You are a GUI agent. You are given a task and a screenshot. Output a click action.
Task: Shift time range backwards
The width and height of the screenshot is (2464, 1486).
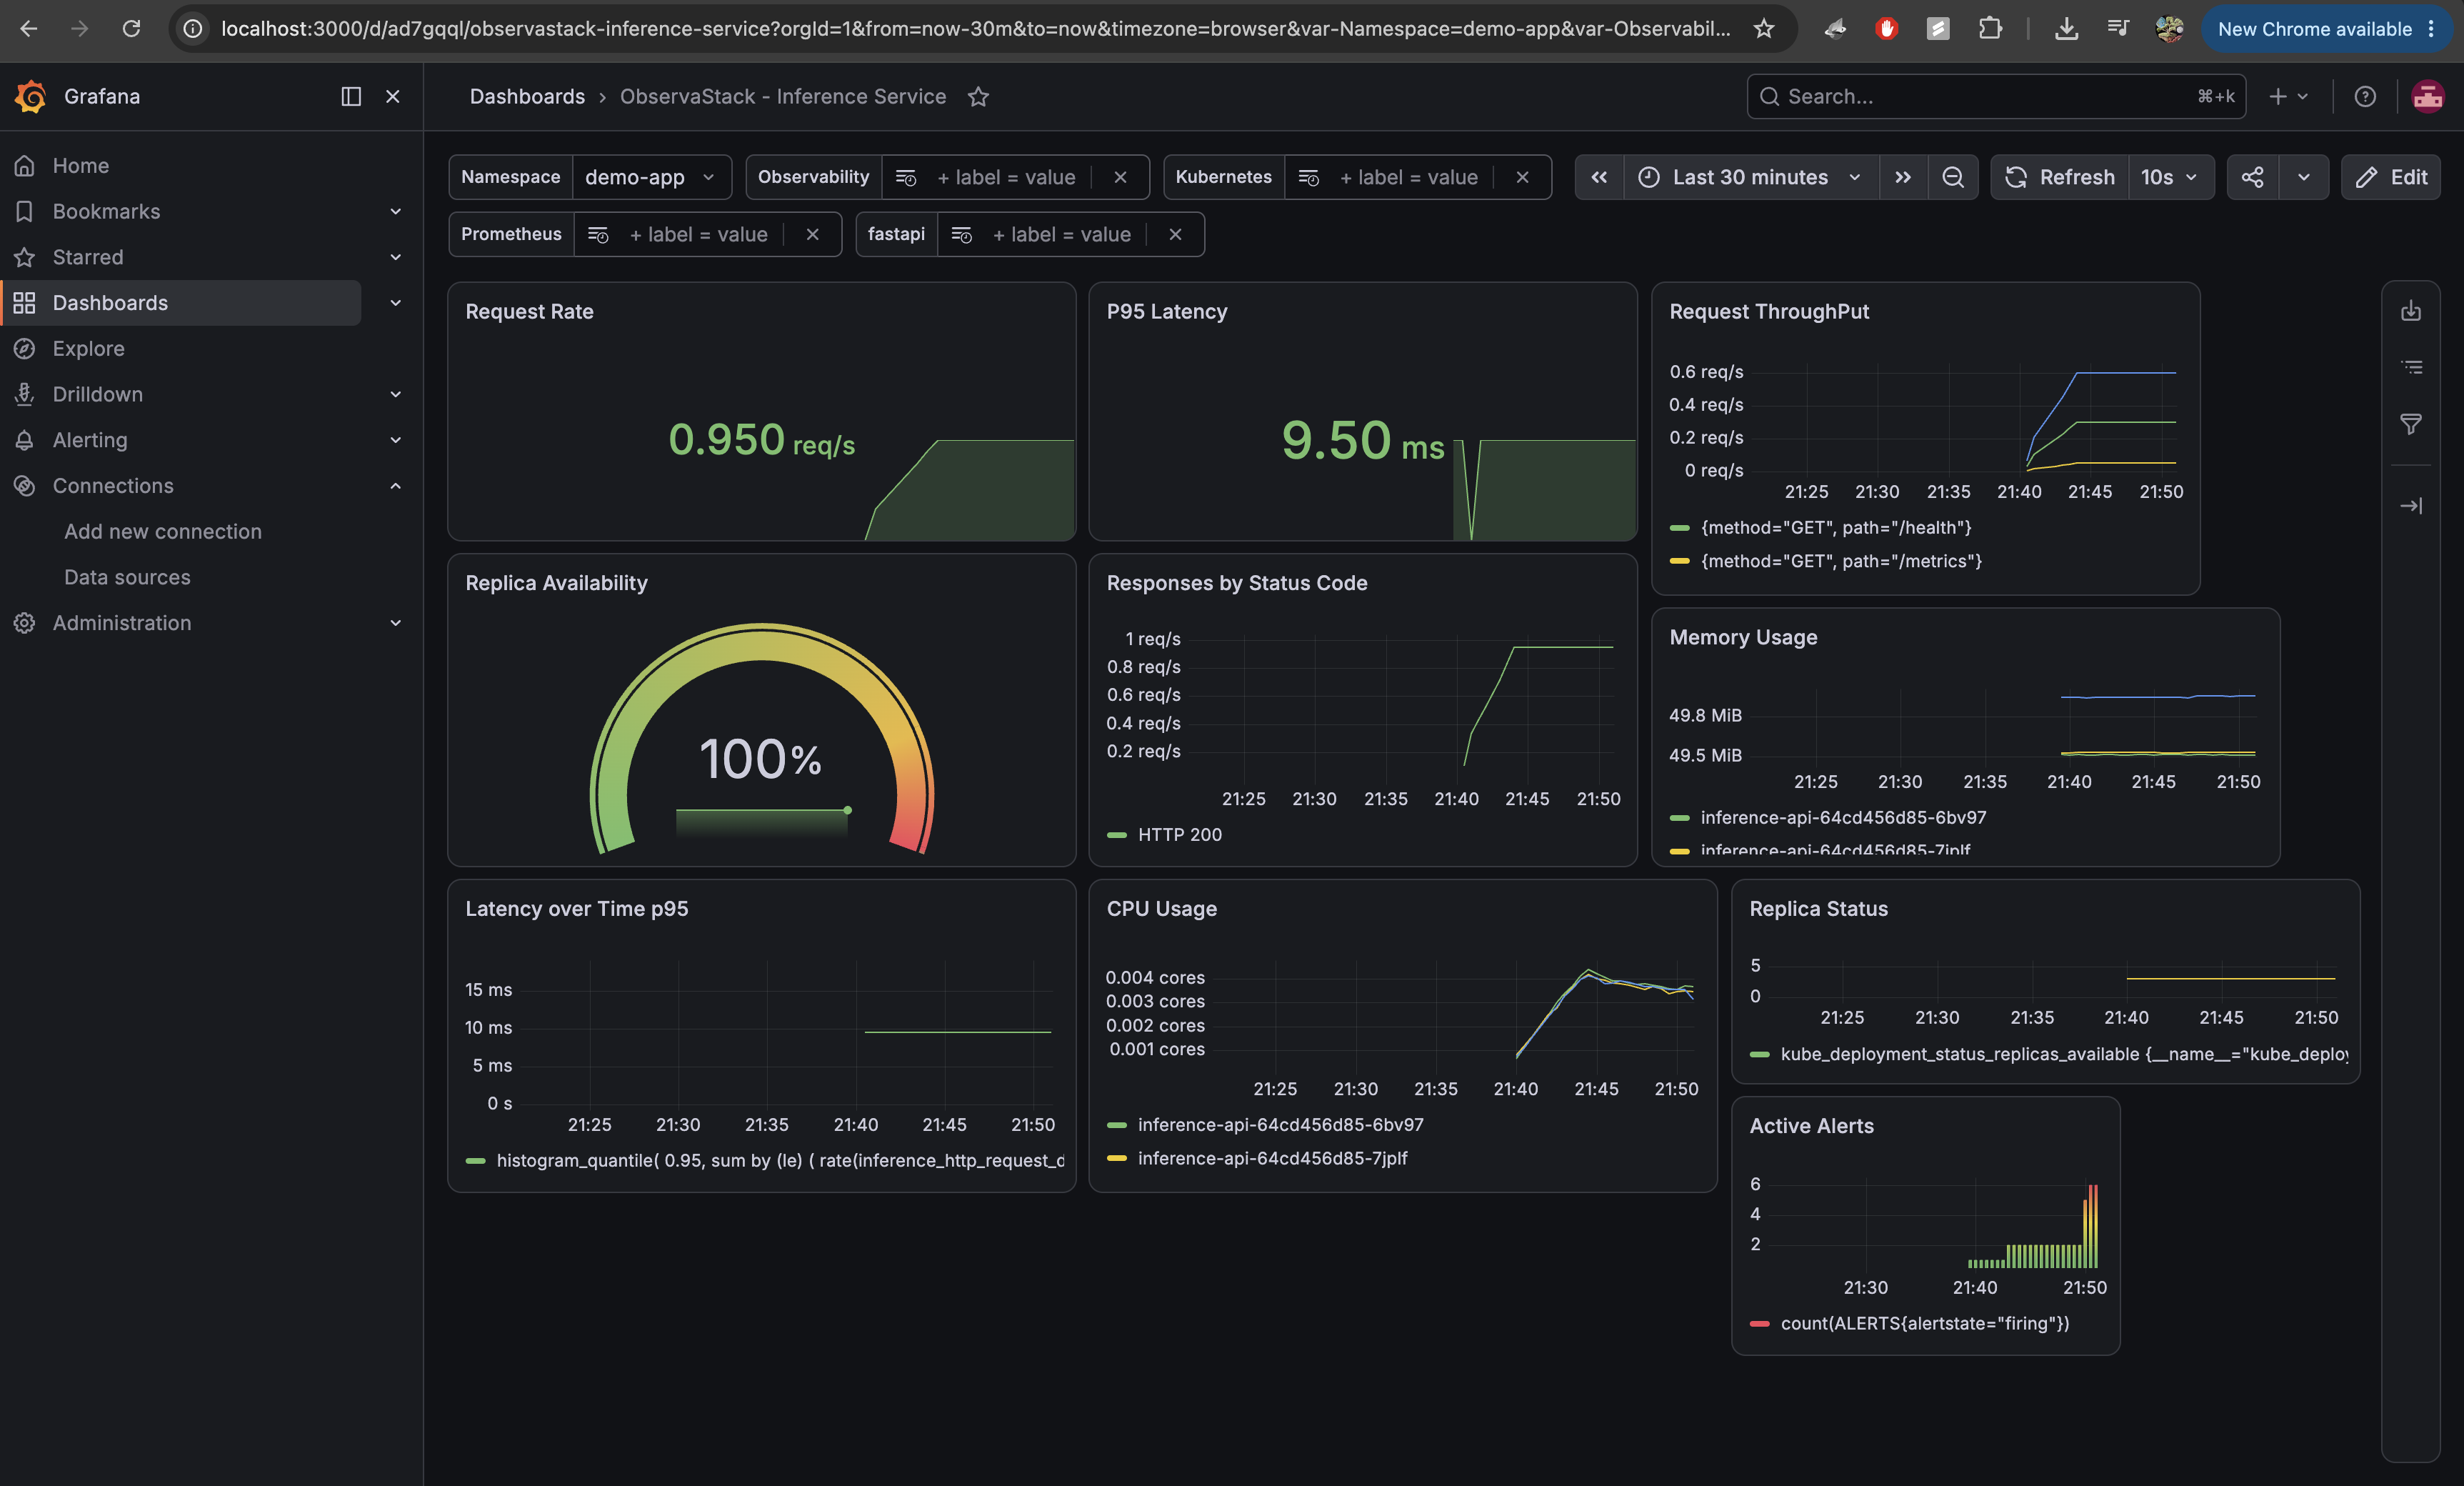tap(1599, 177)
